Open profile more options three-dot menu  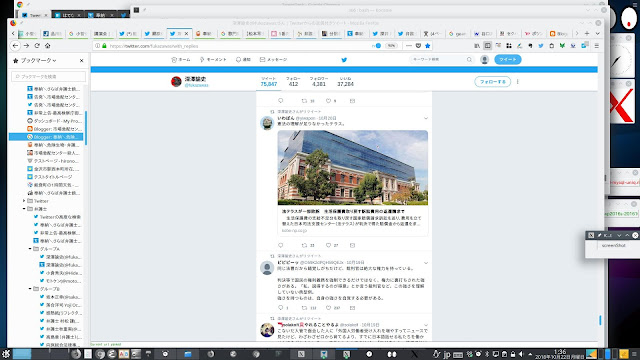(x=518, y=82)
